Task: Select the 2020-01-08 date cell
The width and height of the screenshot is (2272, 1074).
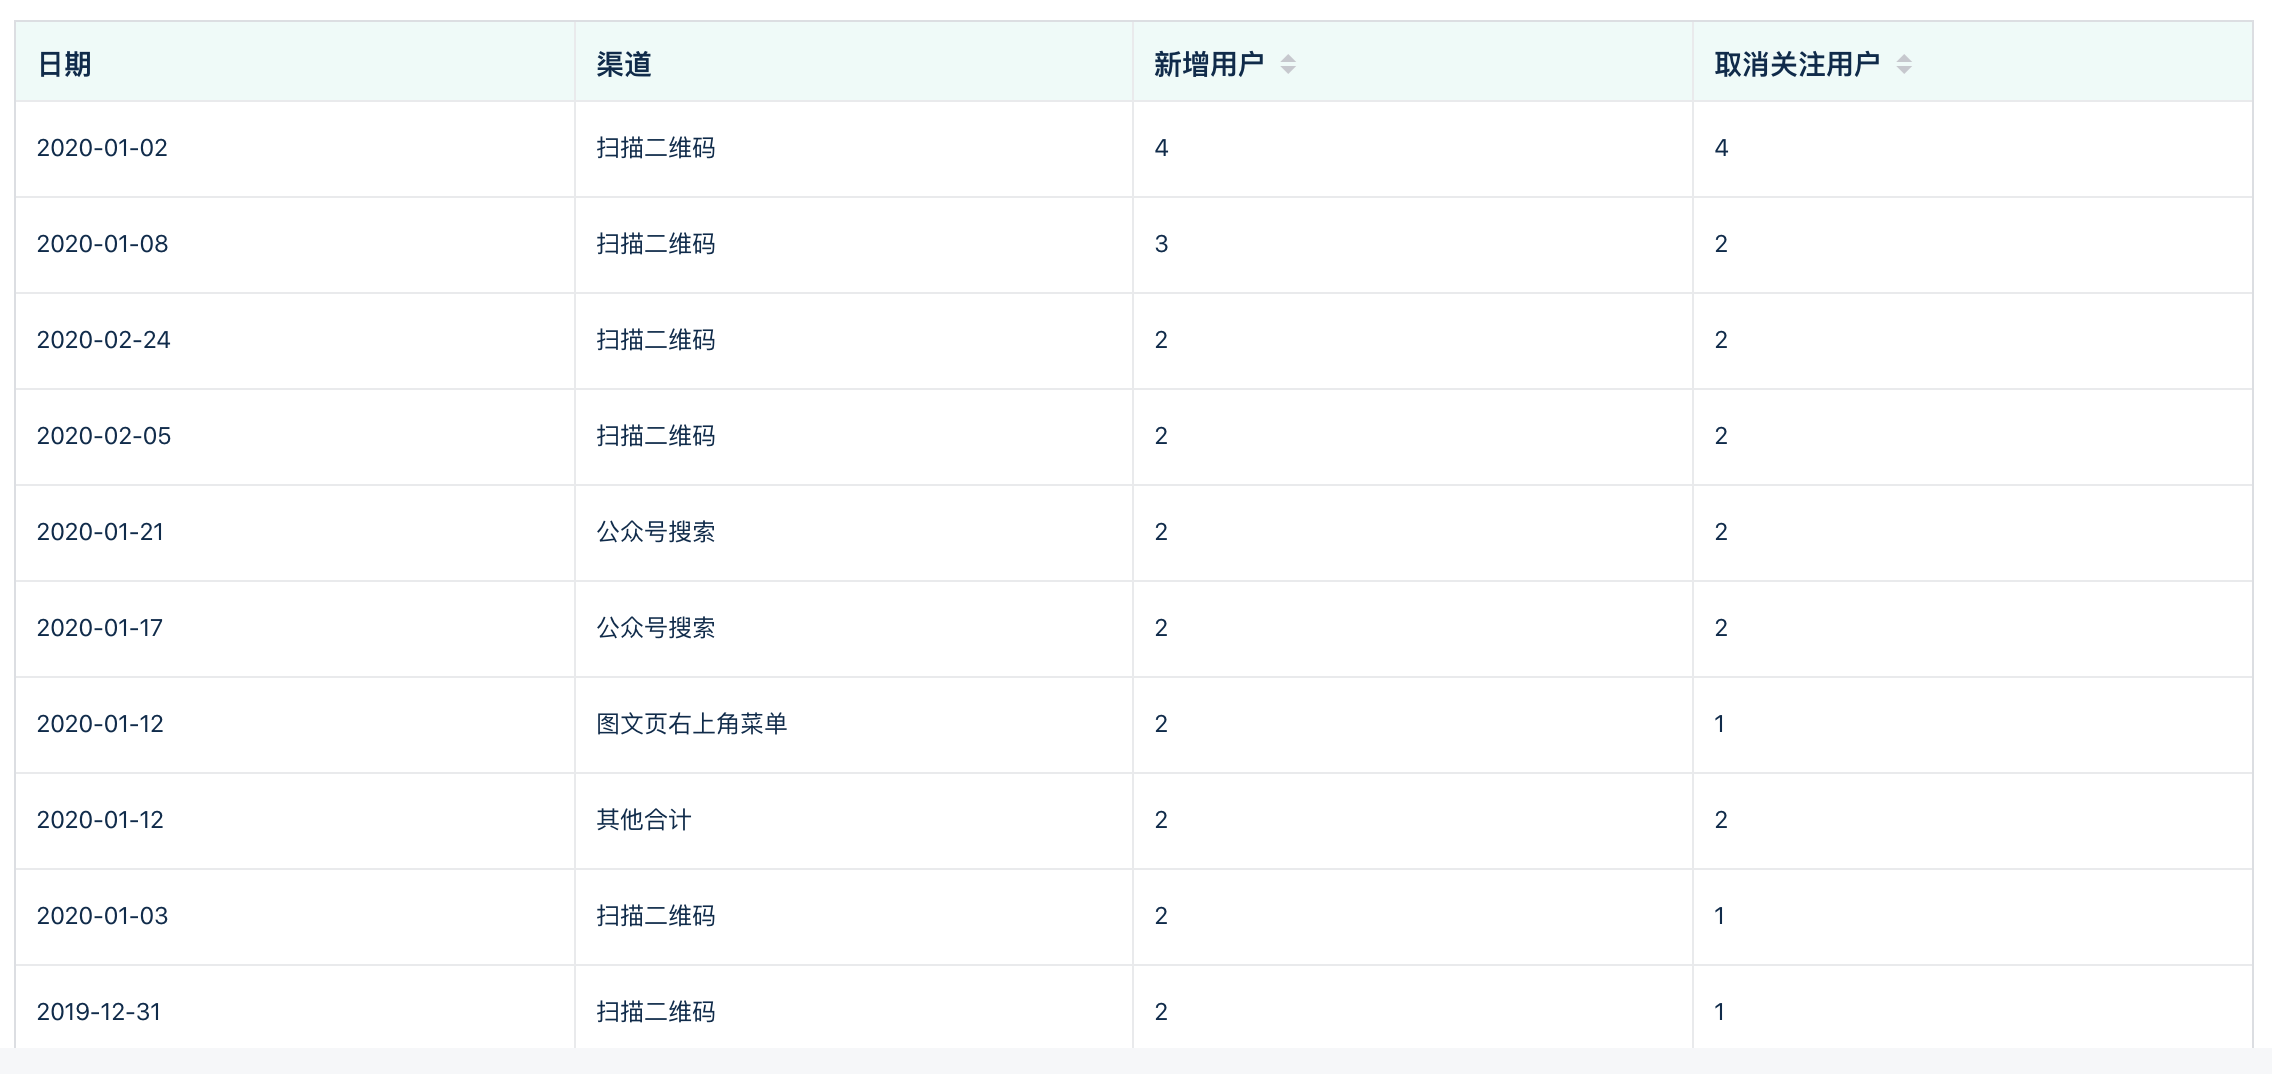Action: pos(102,244)
